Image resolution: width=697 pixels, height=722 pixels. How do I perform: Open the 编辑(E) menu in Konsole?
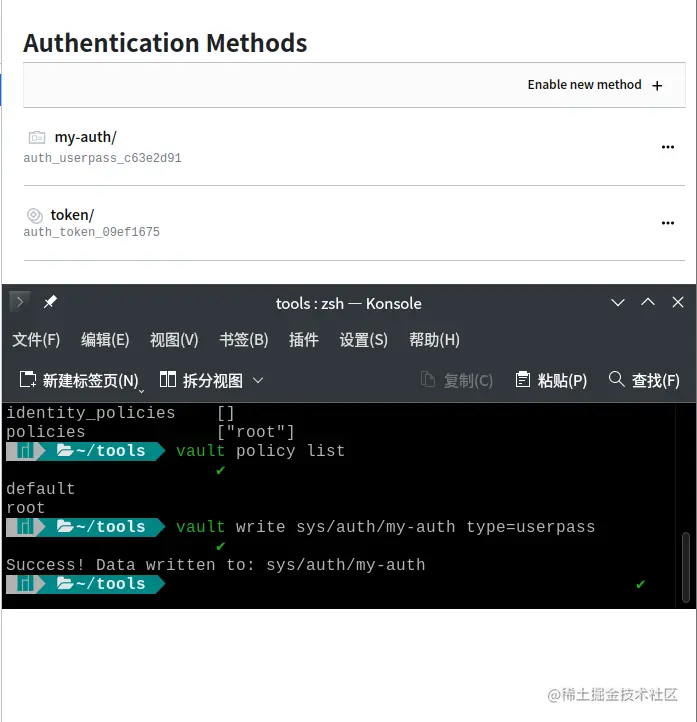(105, 340)
